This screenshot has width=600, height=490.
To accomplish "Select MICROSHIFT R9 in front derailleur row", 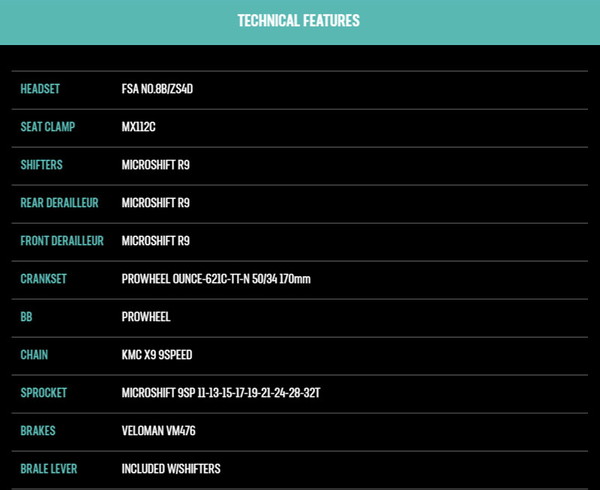I will coord(155,241).
